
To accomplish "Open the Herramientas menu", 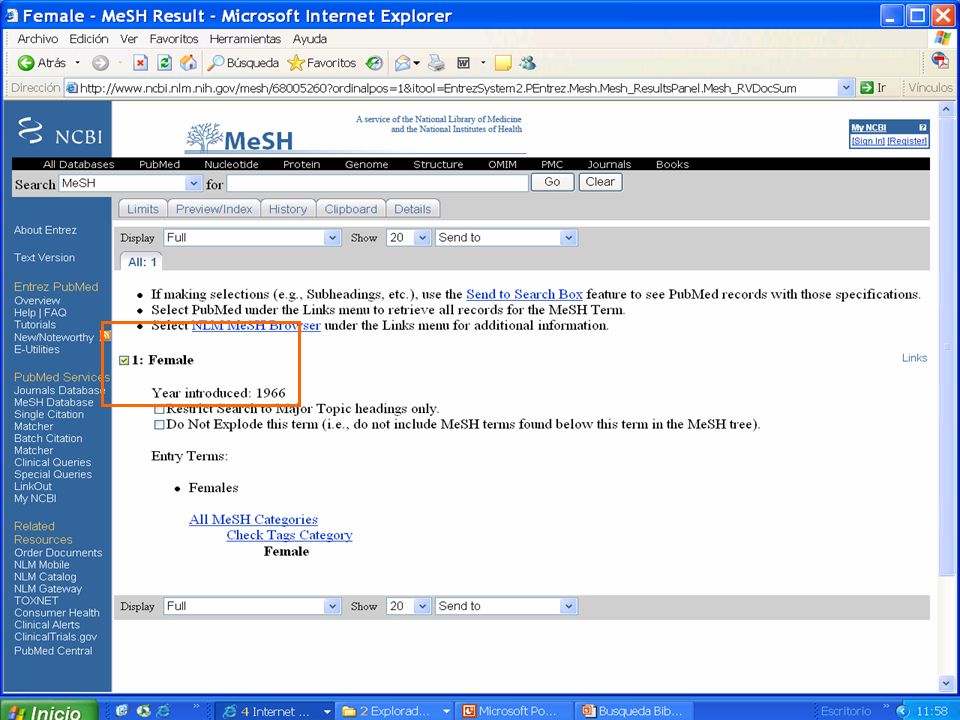I will (x=245, y=39).
